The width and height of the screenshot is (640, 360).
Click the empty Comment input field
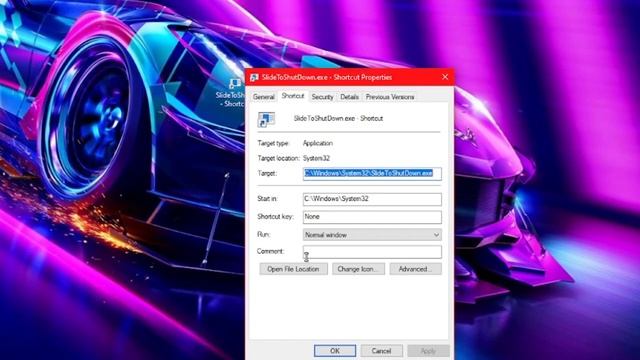click(372, 252)
